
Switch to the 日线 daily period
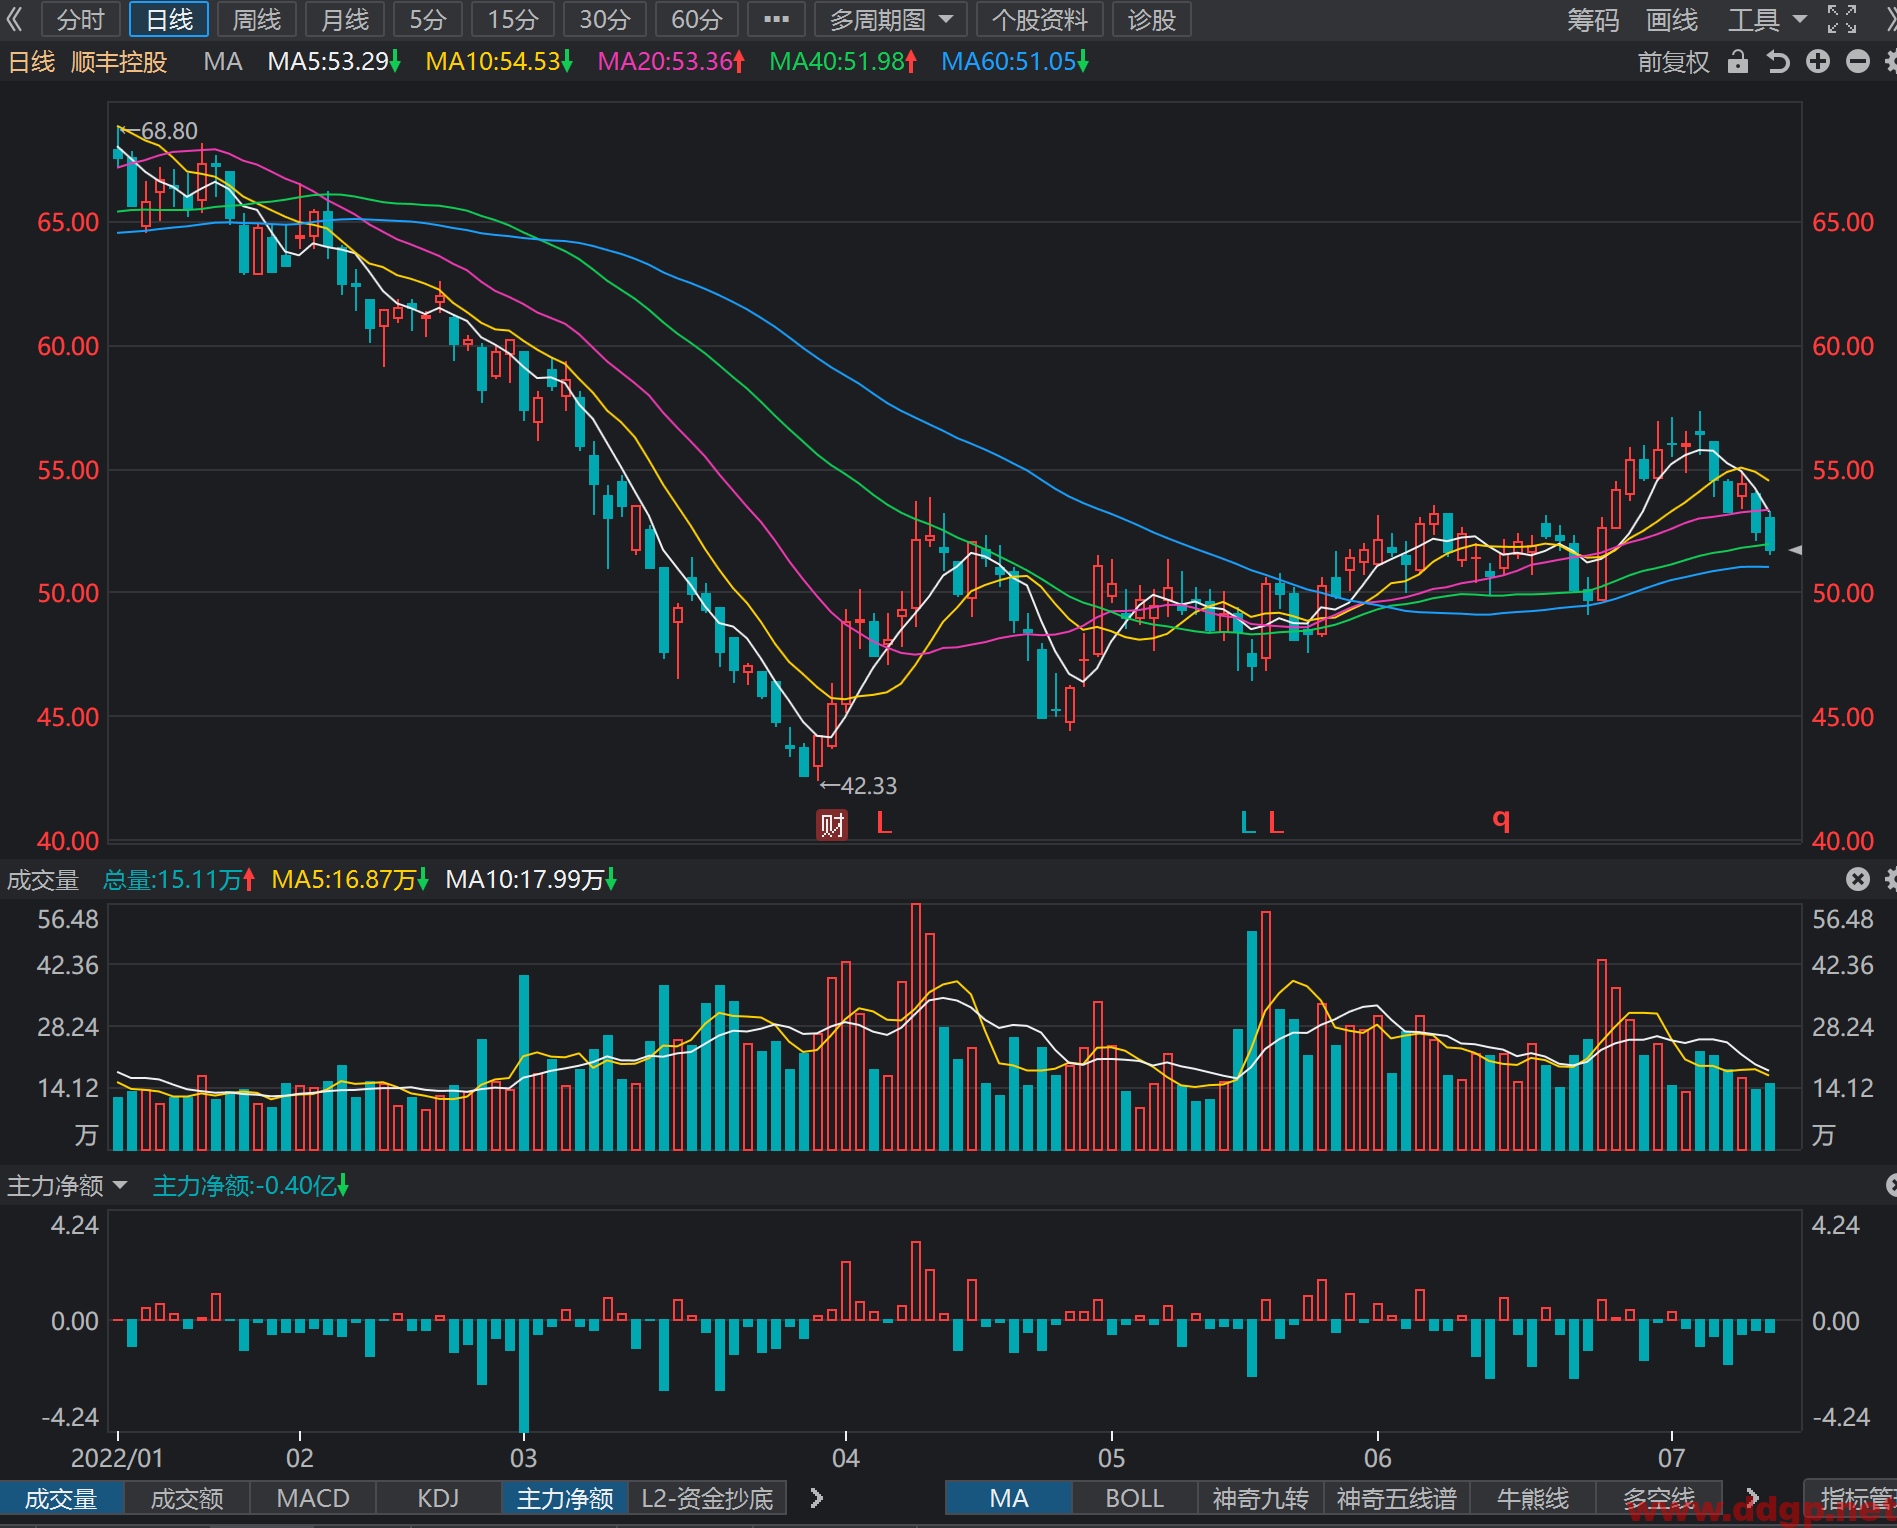[x=169, y=19]
